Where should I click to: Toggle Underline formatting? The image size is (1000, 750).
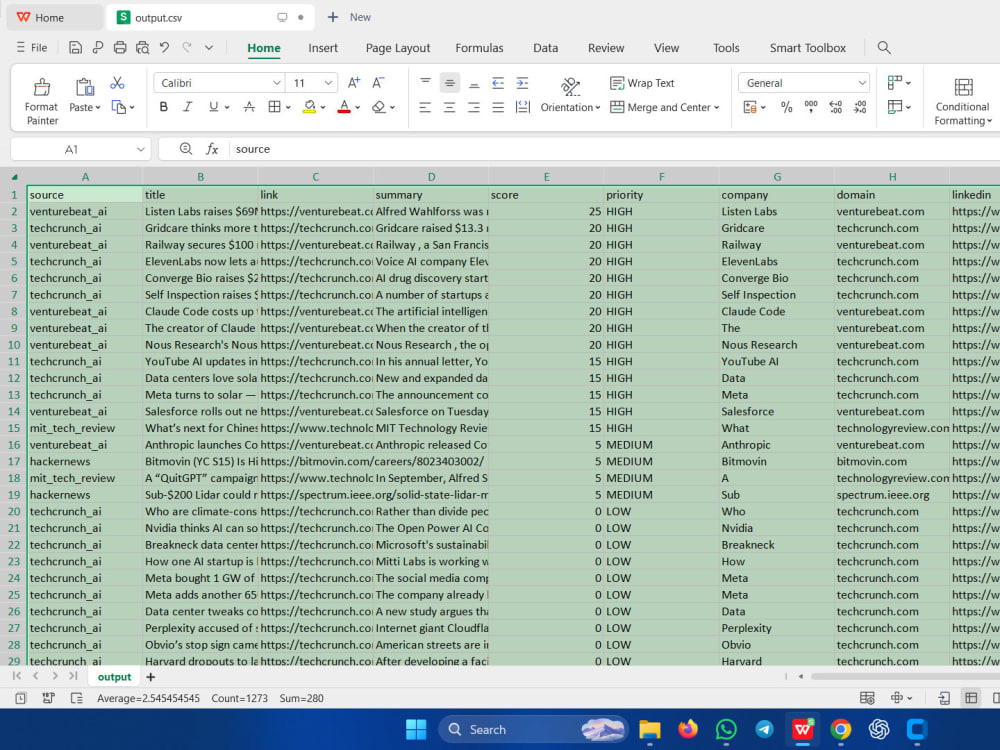click(x=213, y=107)
